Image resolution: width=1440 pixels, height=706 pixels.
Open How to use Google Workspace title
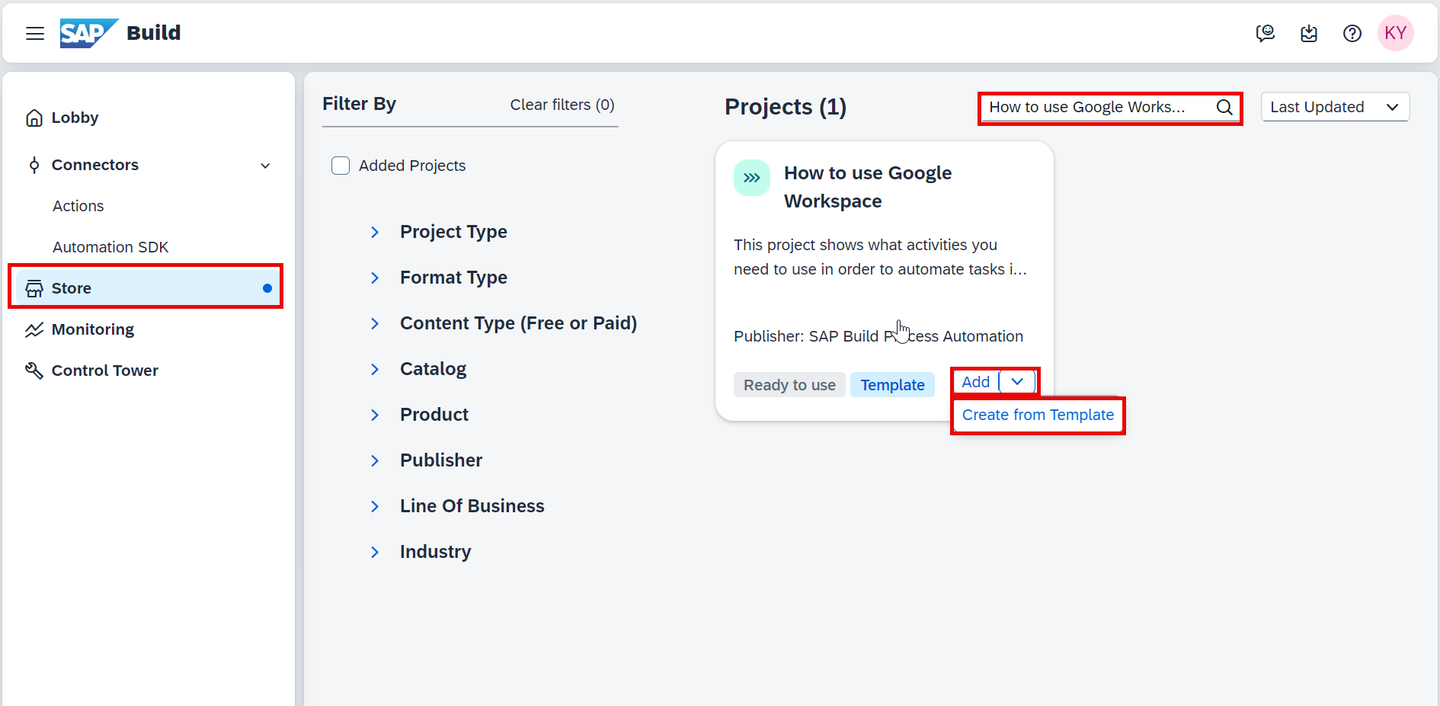coord(868,187)
